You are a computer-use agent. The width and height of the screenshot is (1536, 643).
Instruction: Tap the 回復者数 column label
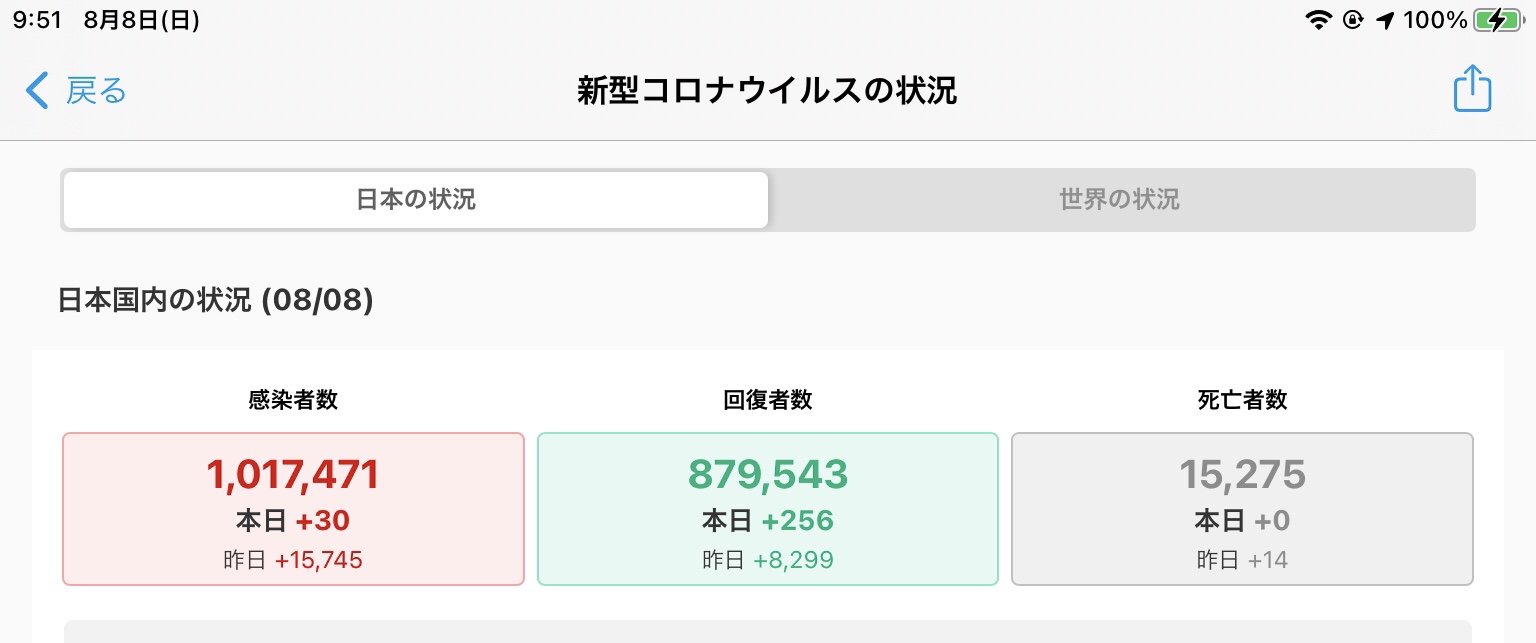(x=768, y=401)
